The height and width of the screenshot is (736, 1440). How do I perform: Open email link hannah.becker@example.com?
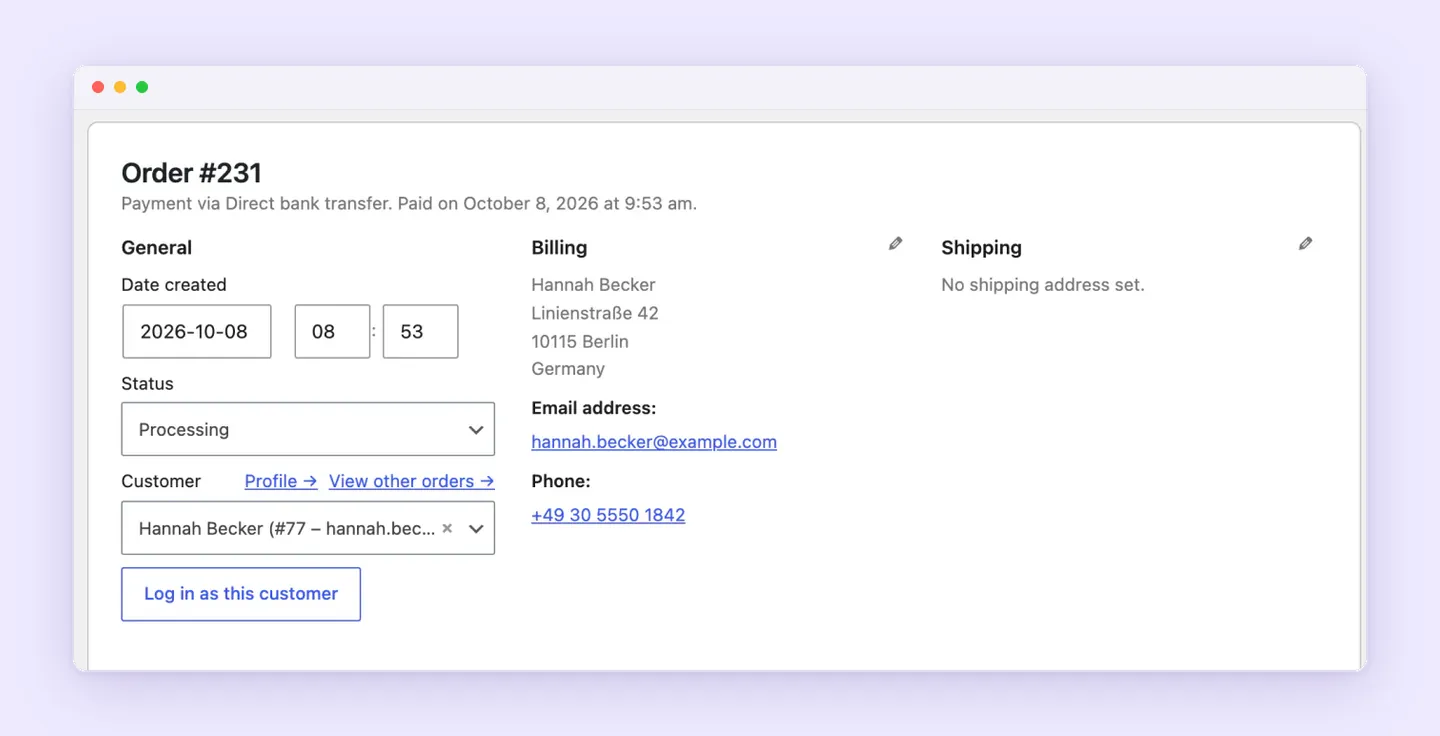click(x=654, y=442)
